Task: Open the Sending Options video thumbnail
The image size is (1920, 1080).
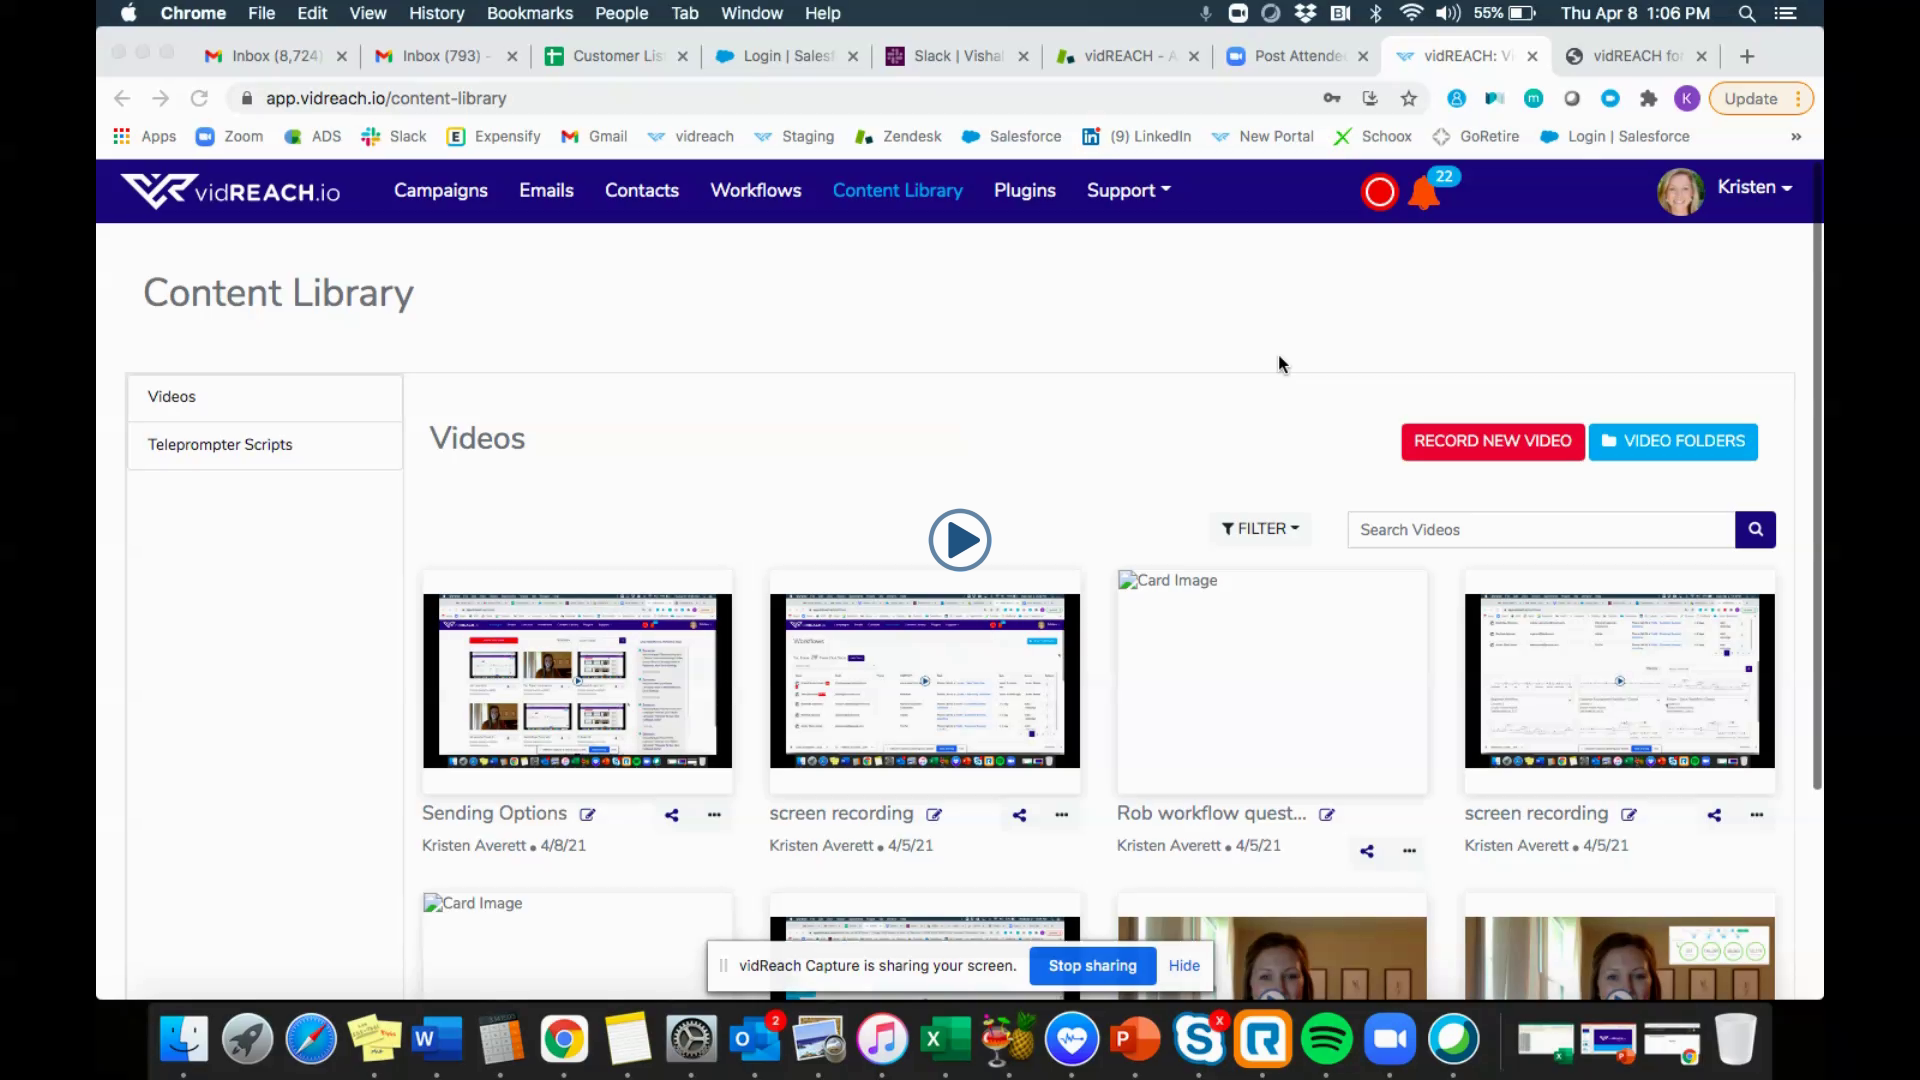Action: click(577, 680)
